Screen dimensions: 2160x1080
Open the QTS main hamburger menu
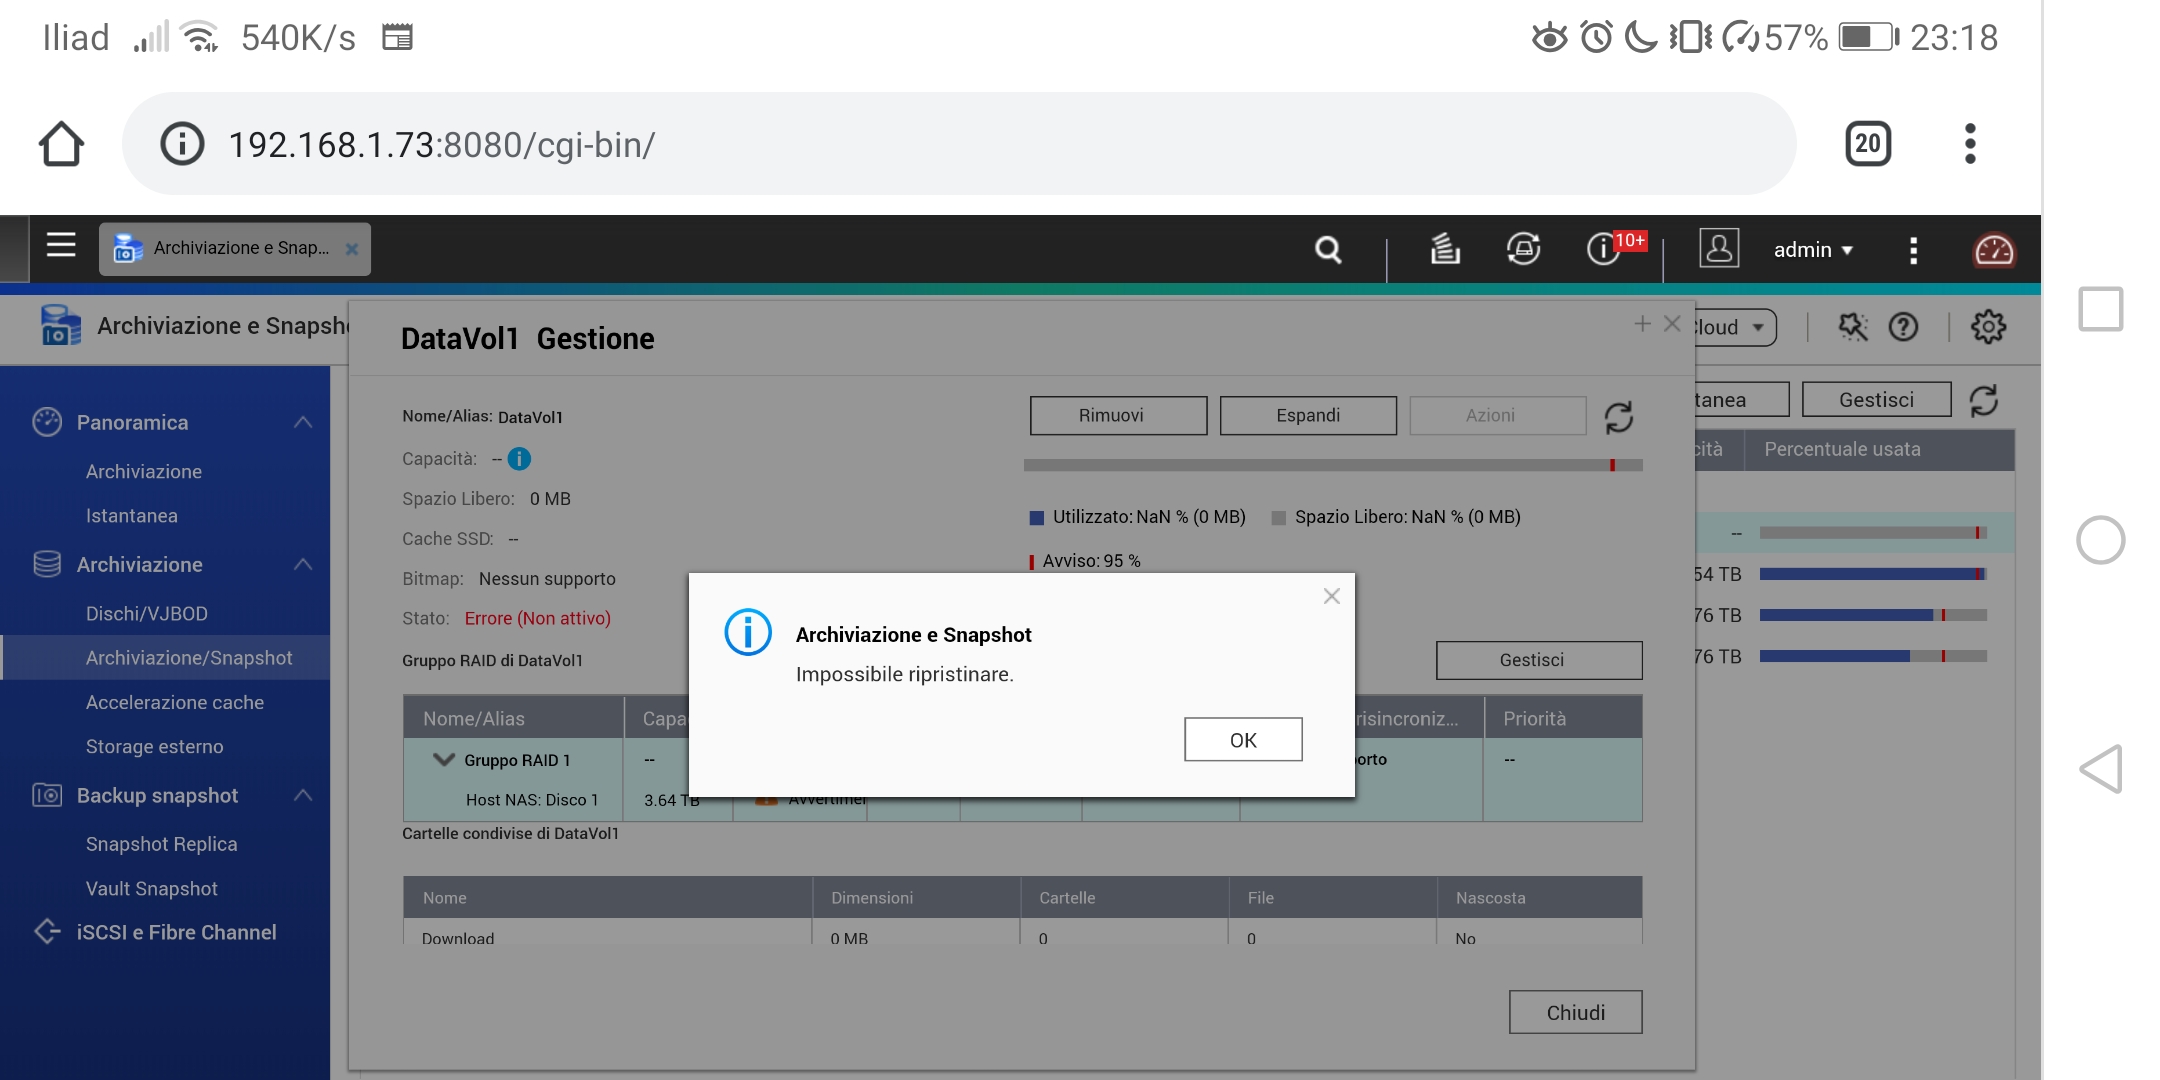[61, 246]
